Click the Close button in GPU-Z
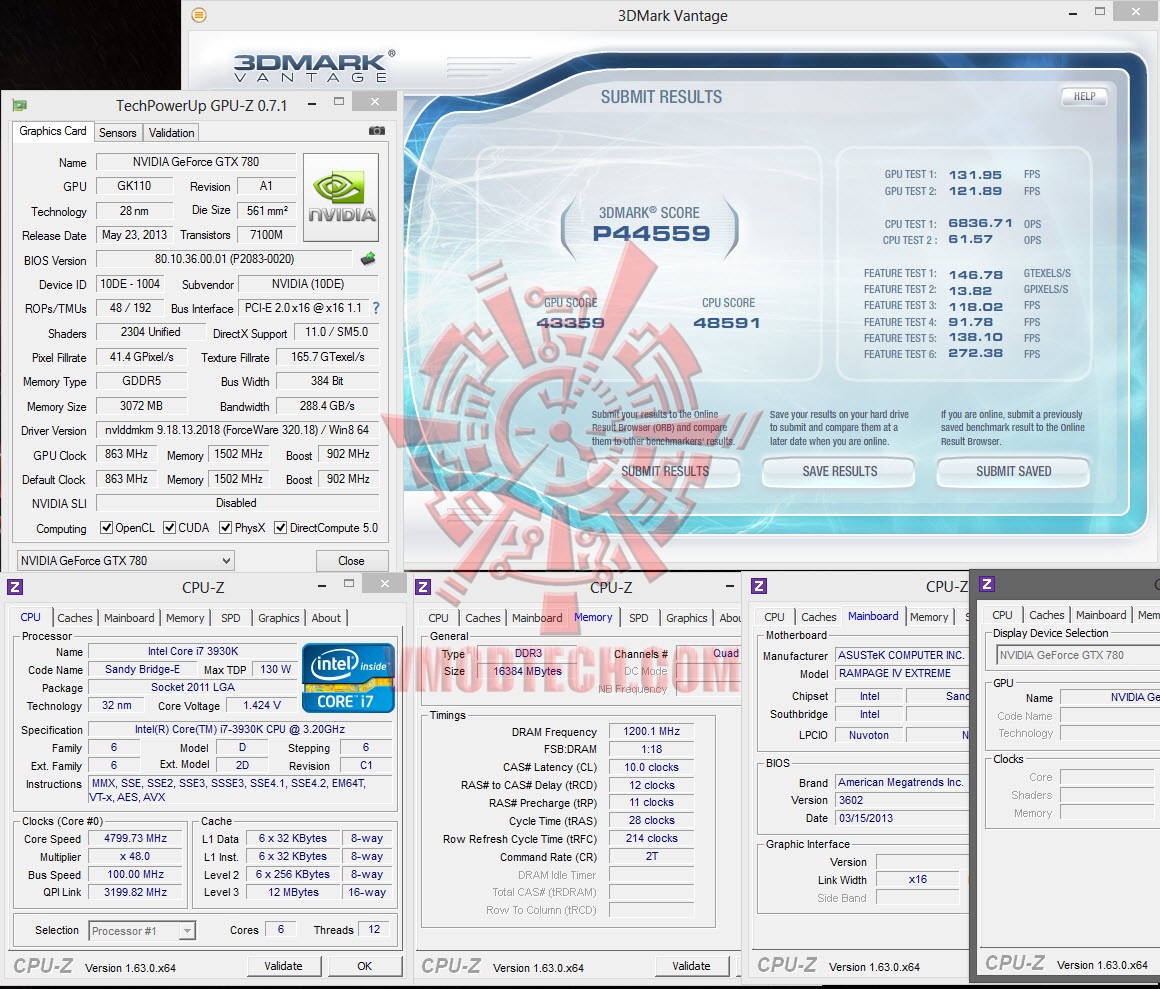The width and height of the screenshot is (1160, 989). [x=351, y=561]
